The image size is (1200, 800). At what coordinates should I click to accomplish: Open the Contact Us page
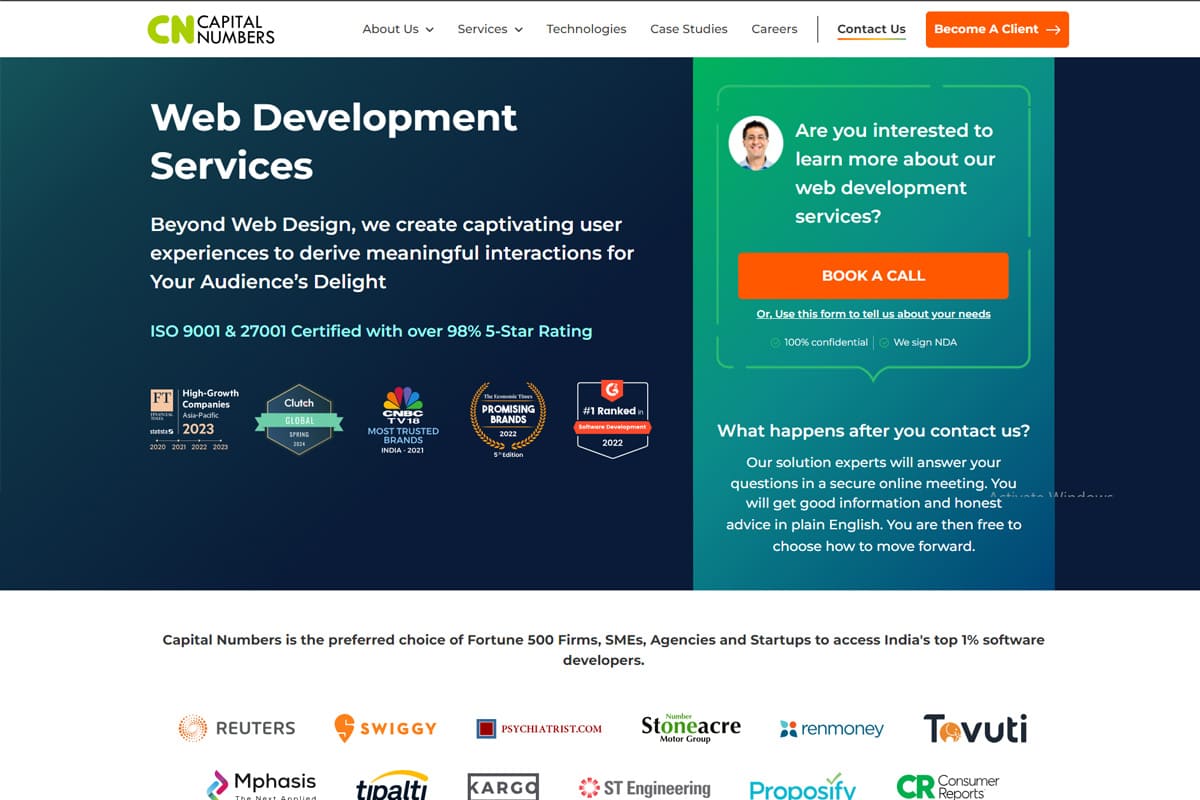[871, 29]
